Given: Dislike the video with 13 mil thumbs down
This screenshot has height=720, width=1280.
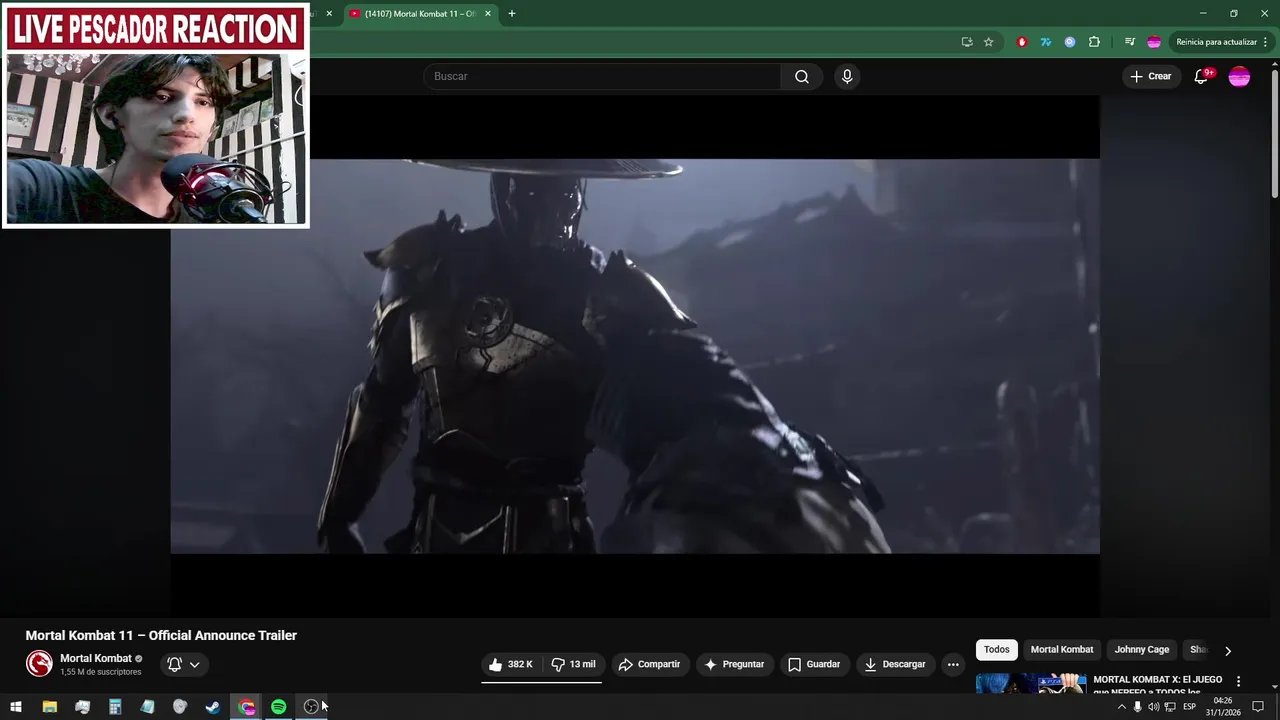Looking at the screenshot, I should [x=573, y=664].
